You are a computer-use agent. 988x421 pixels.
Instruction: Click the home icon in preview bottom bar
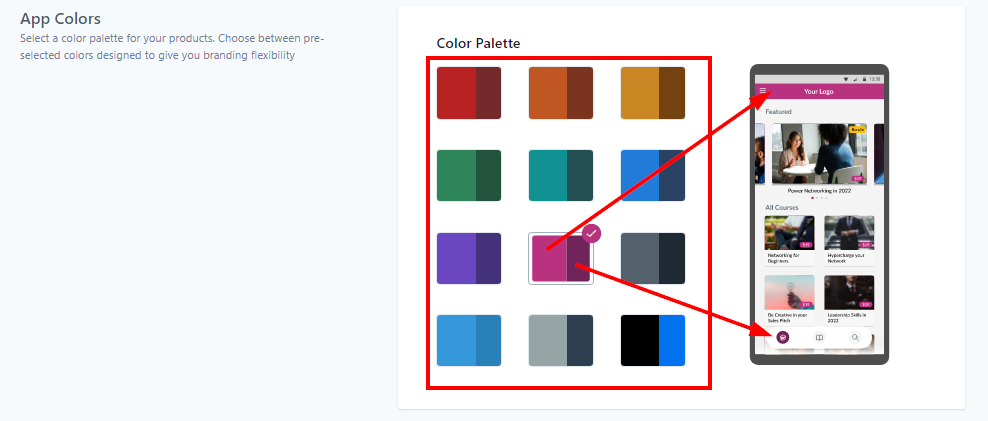[783, 337]
